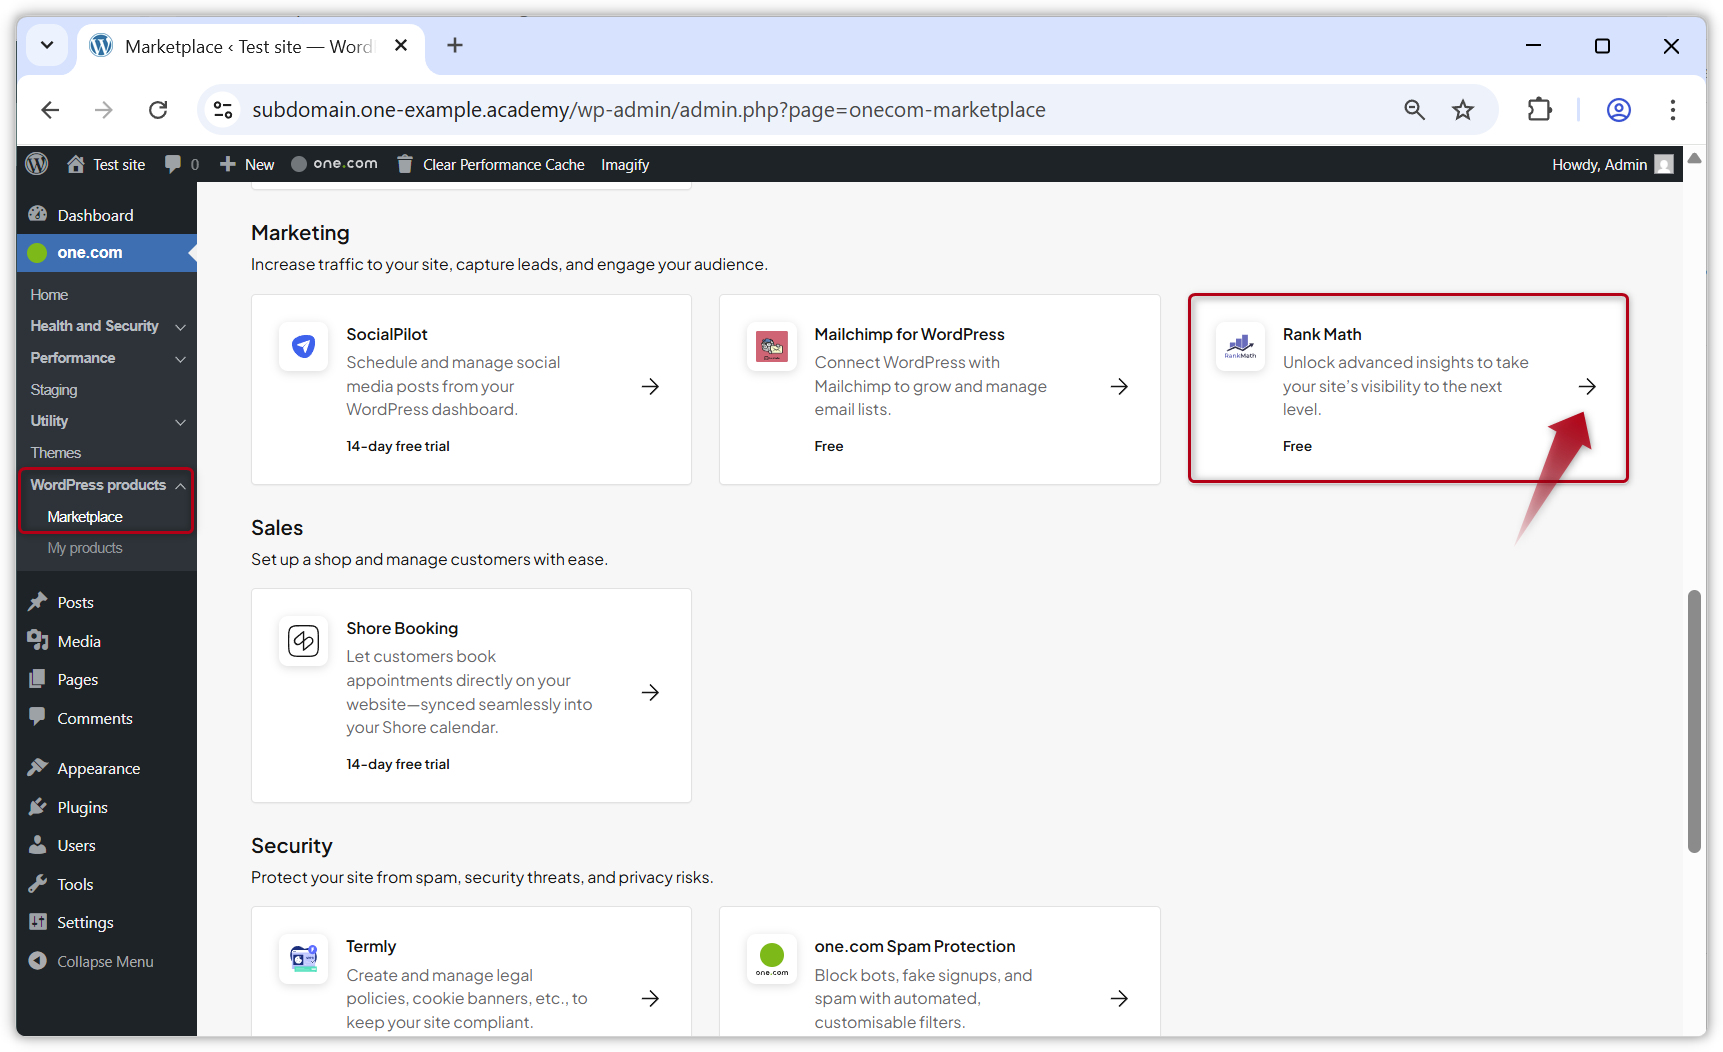
Task: Click the trash icon next to Clear Performance Cache
Action: pos(404,163)
